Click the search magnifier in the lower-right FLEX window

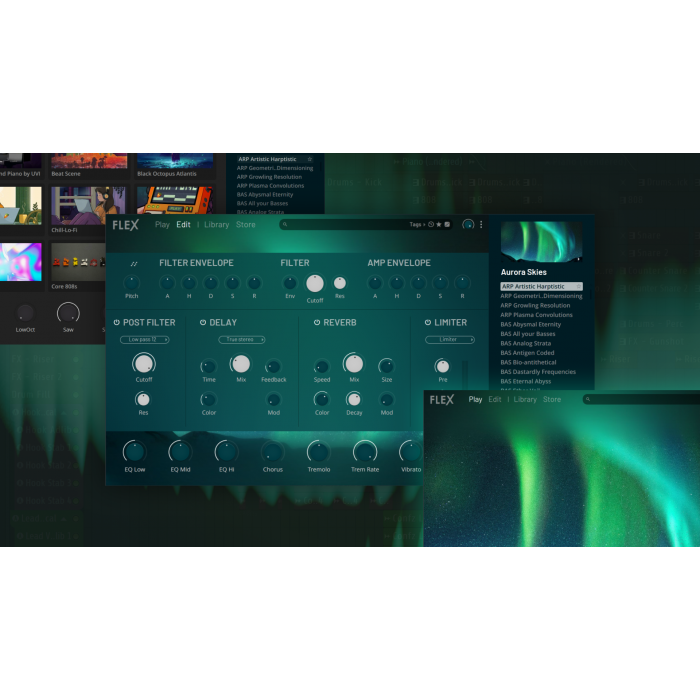coord(588,399)
